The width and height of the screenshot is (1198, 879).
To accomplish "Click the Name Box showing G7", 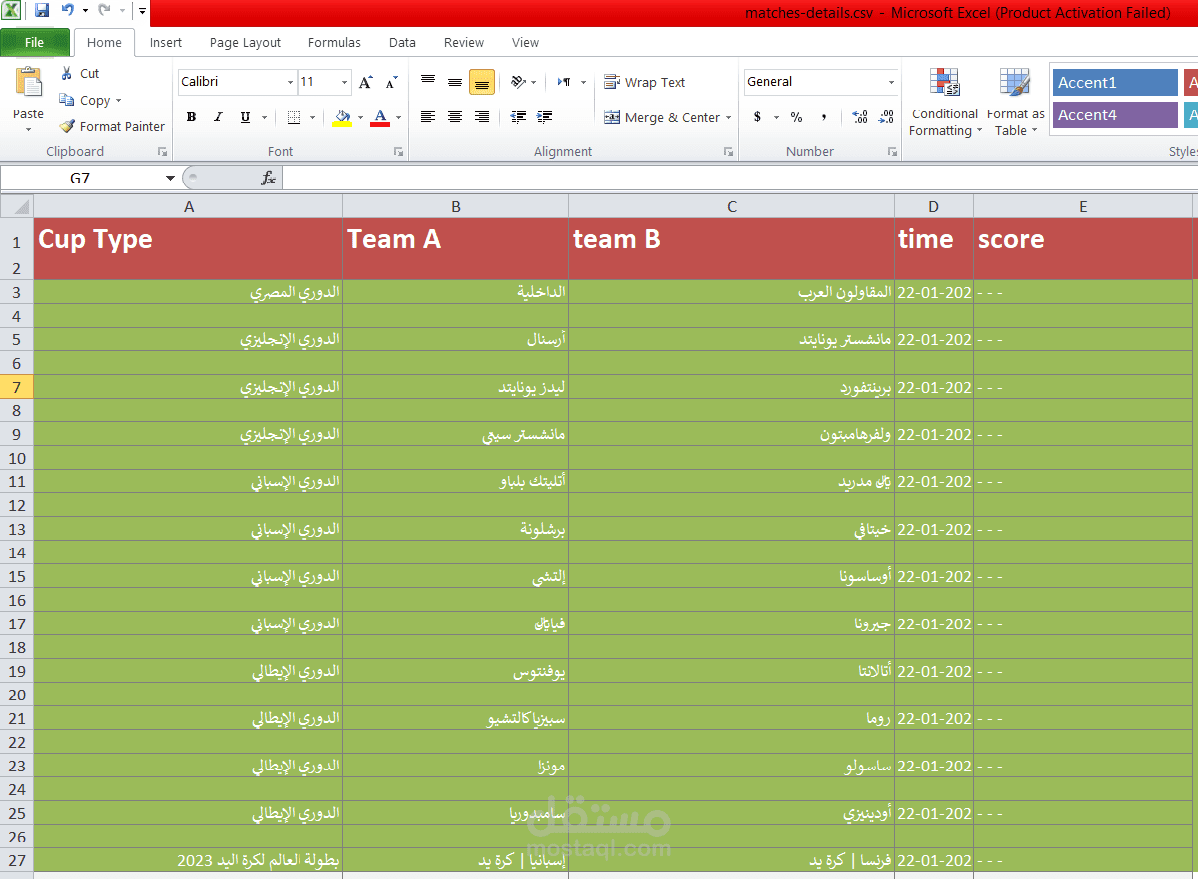I will (x=80, y=178).
